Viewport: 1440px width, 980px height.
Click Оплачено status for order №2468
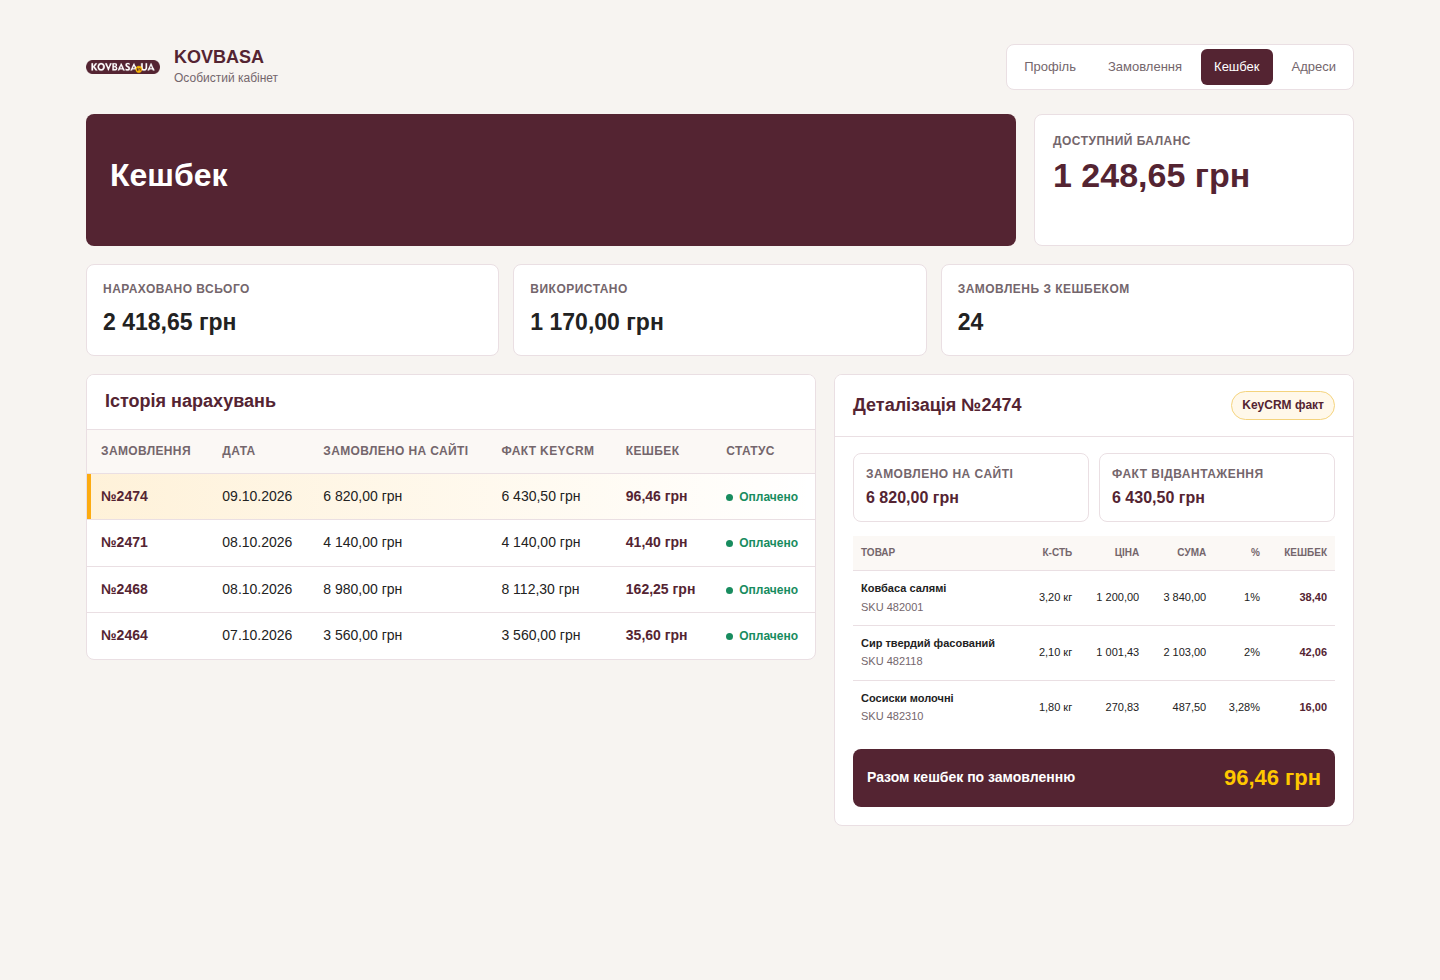[x=762, y=590]
